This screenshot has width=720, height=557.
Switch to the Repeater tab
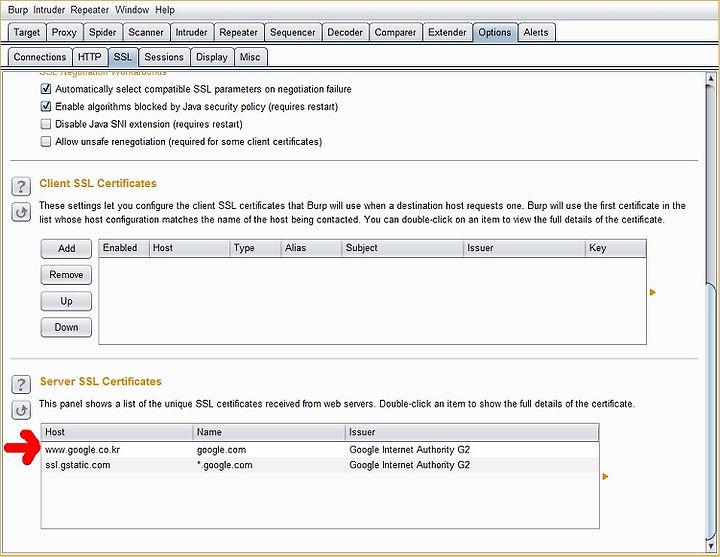238,32
